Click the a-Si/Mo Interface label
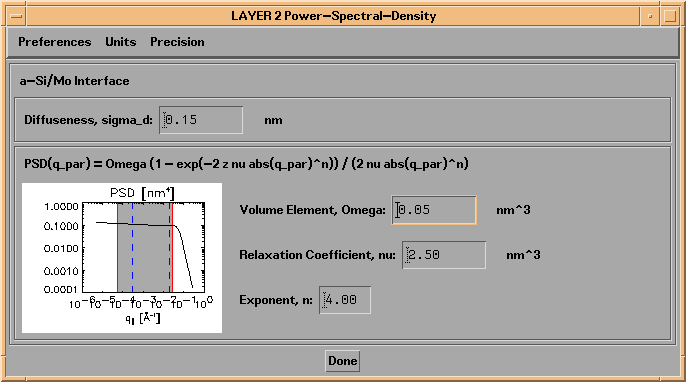Screen dimensions: 686x382 (x=74, y=81)
